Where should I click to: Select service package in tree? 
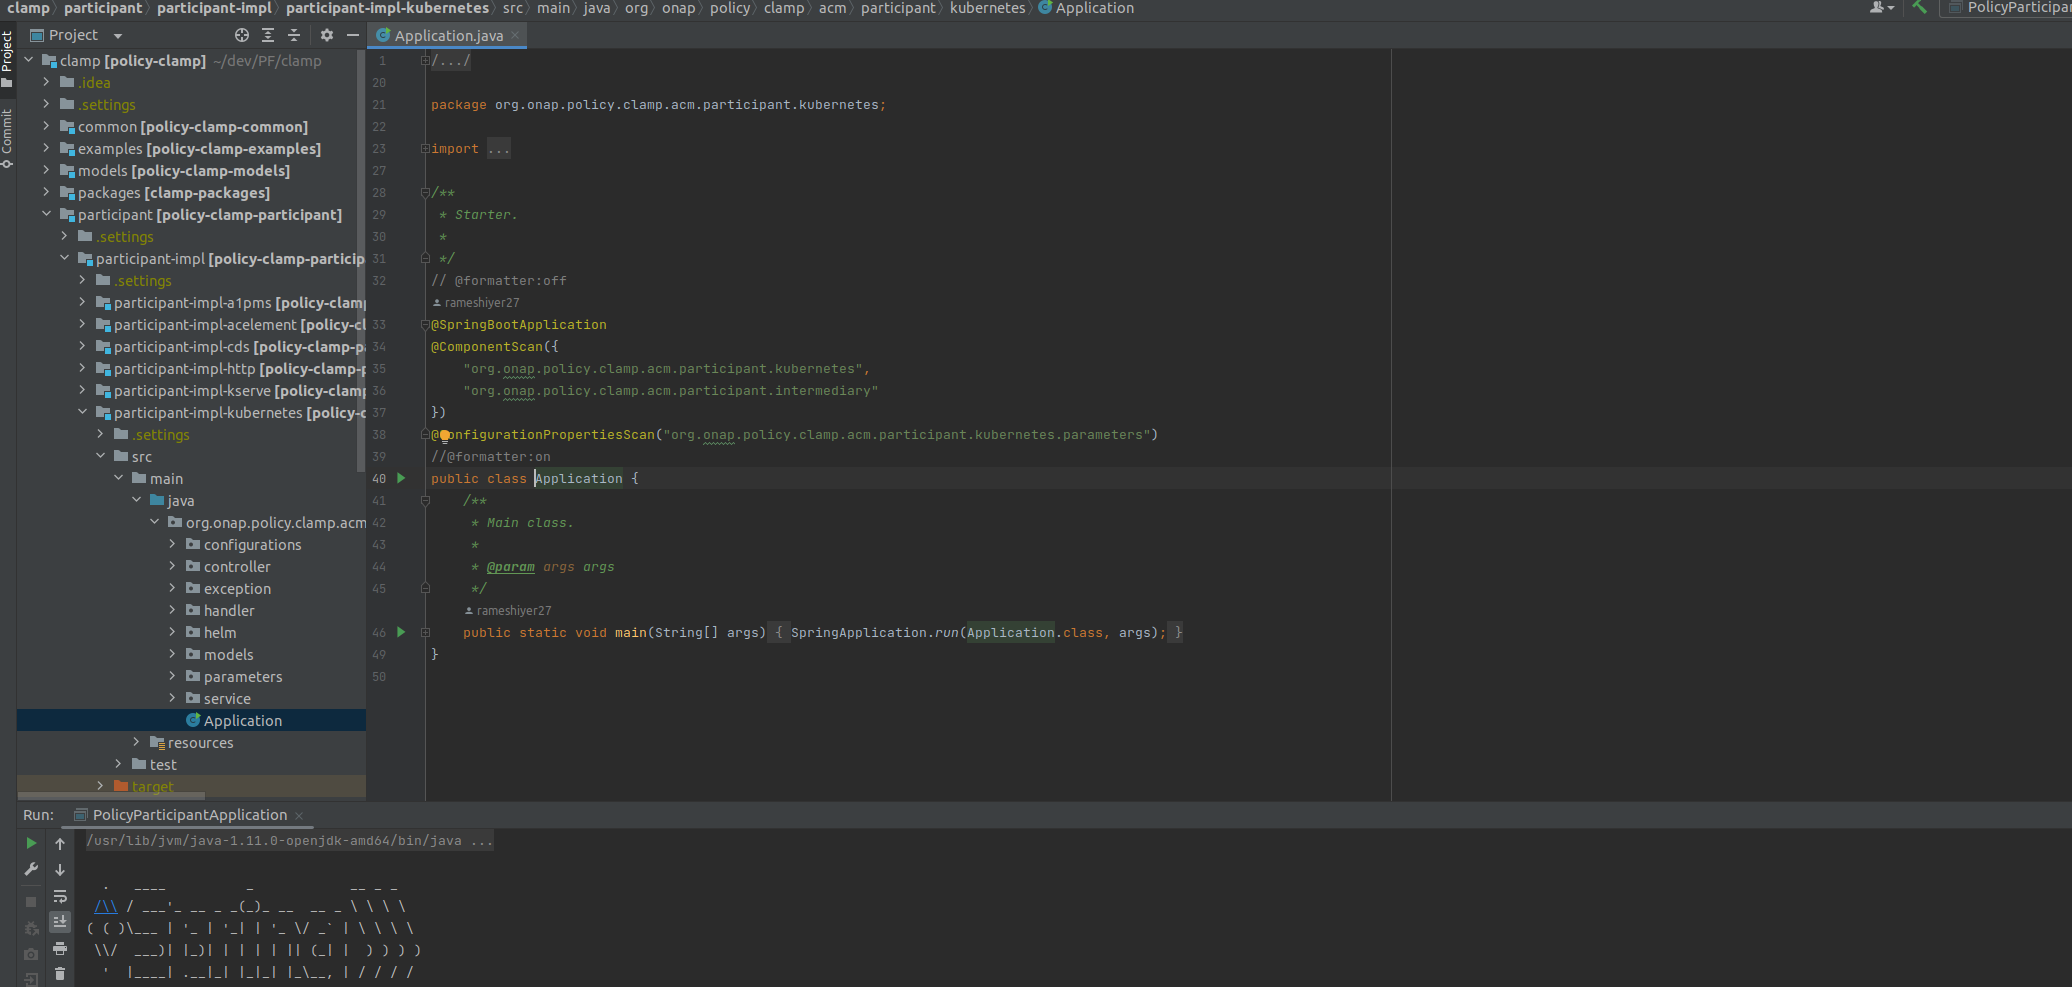(227, 699)
